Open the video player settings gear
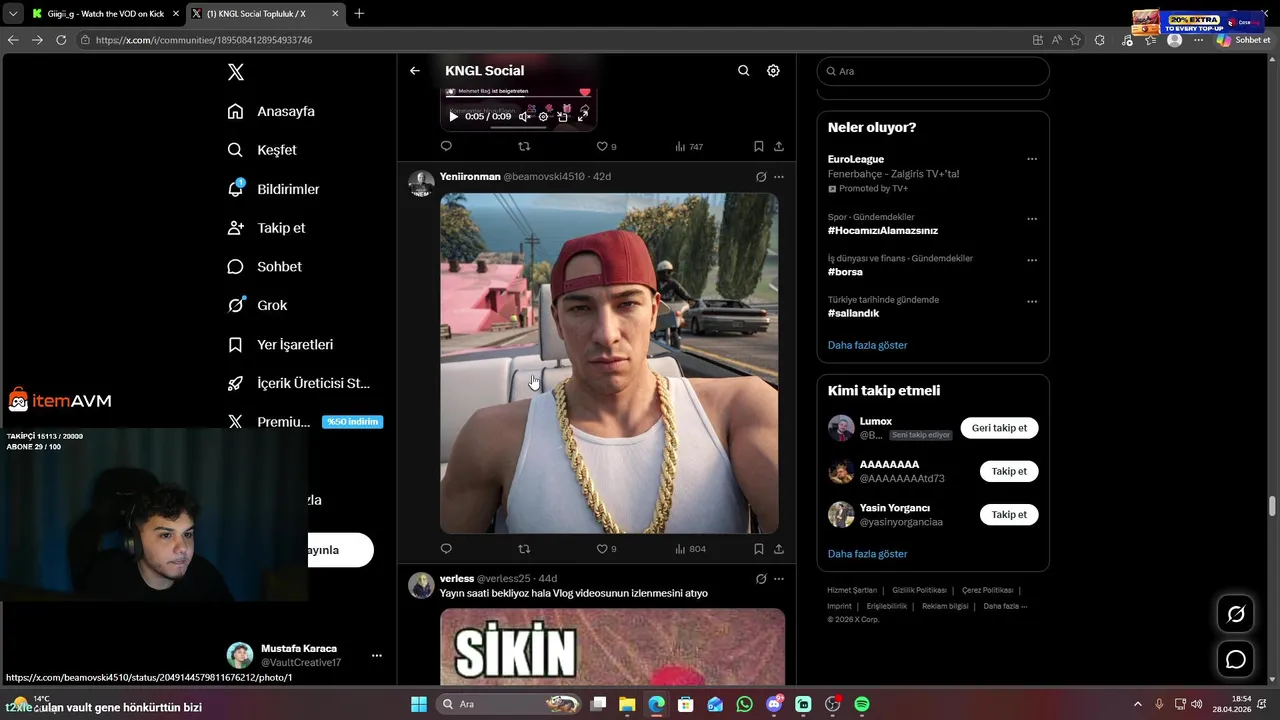The width and height of the screenshot is (1280, 720). coord(543,116)
